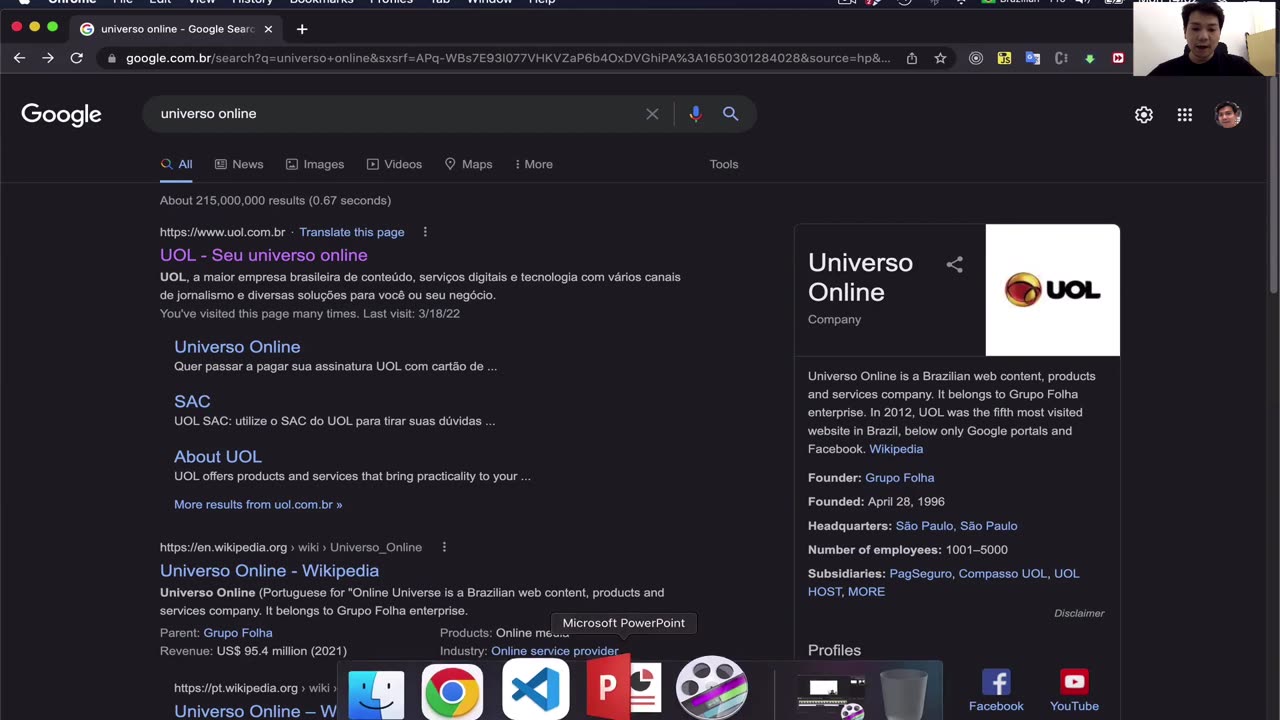Show MORE subsidiaries in knowledge panel

click(866, 592)
